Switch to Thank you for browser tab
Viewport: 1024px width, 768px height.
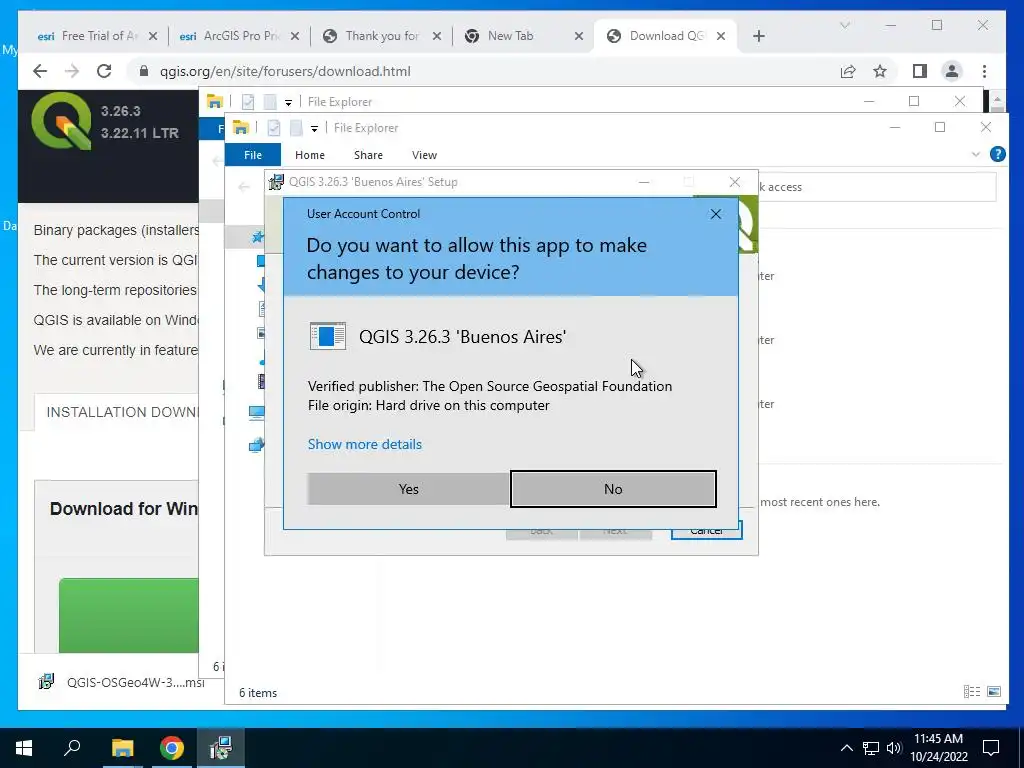tap(381, 36)
